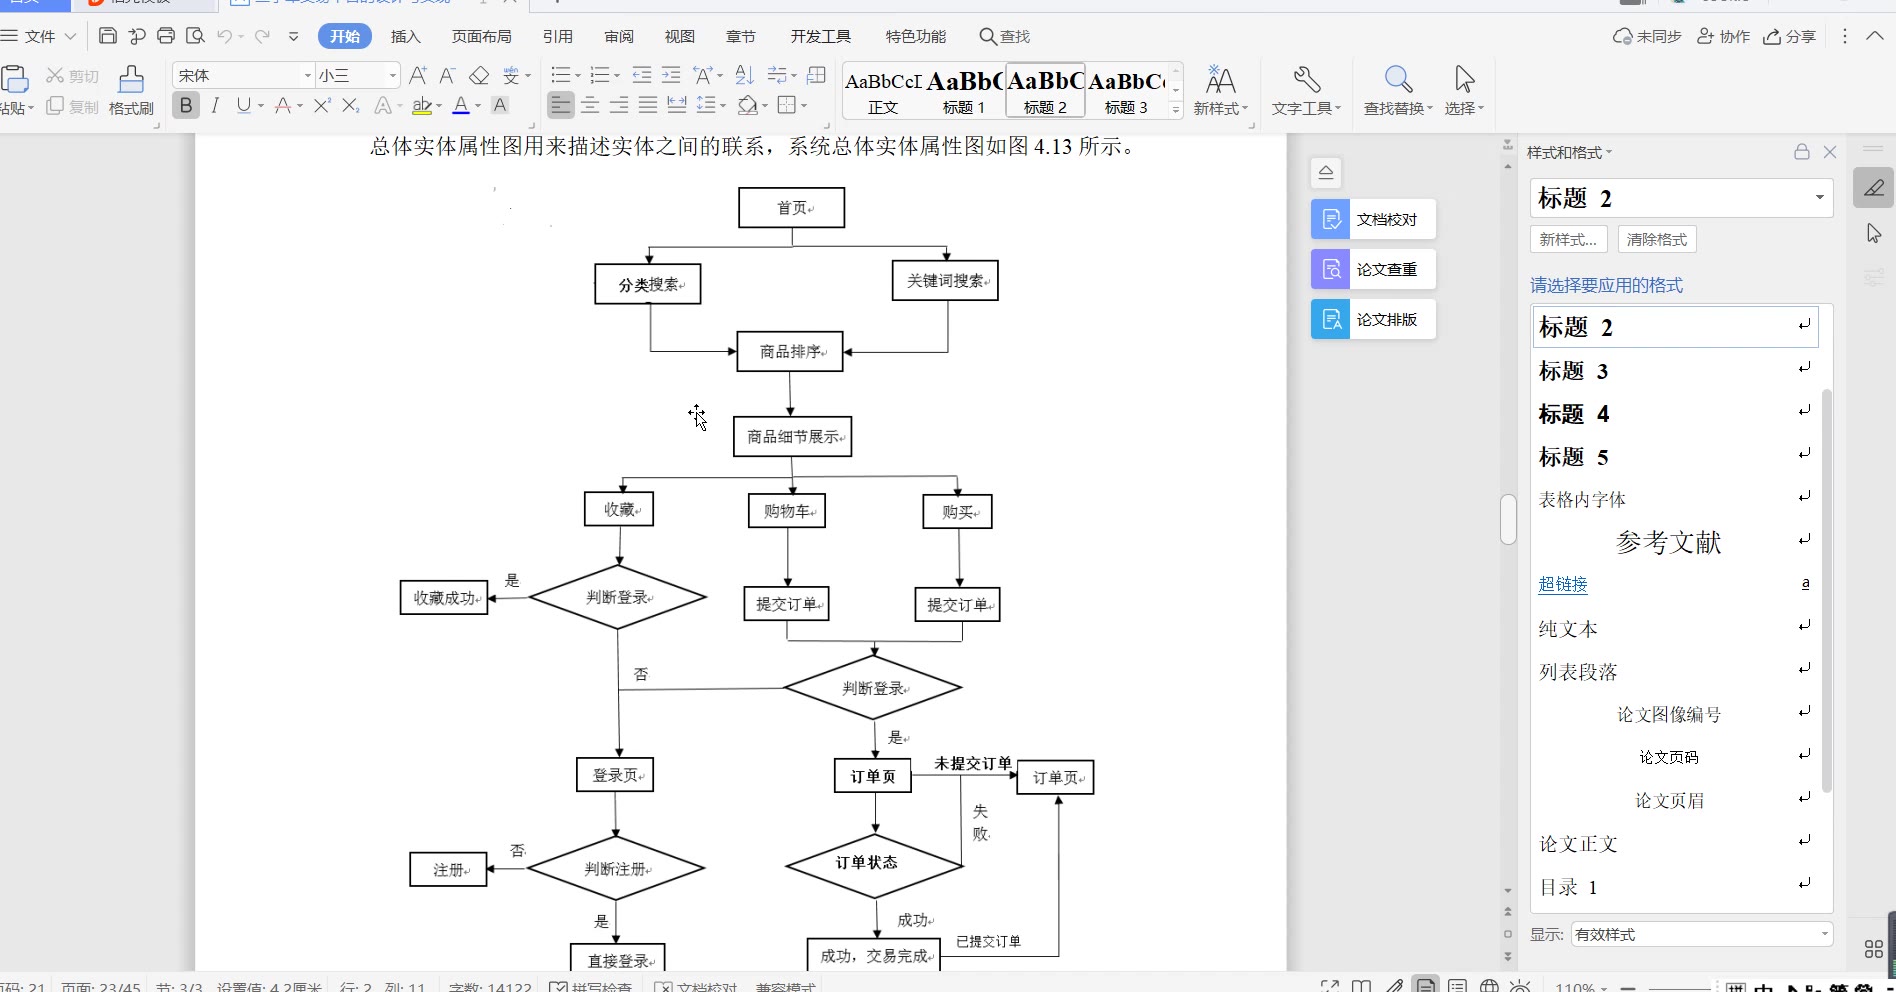
Task: Apply the 标题 3 style from styles list
Action: point(1674,371)
